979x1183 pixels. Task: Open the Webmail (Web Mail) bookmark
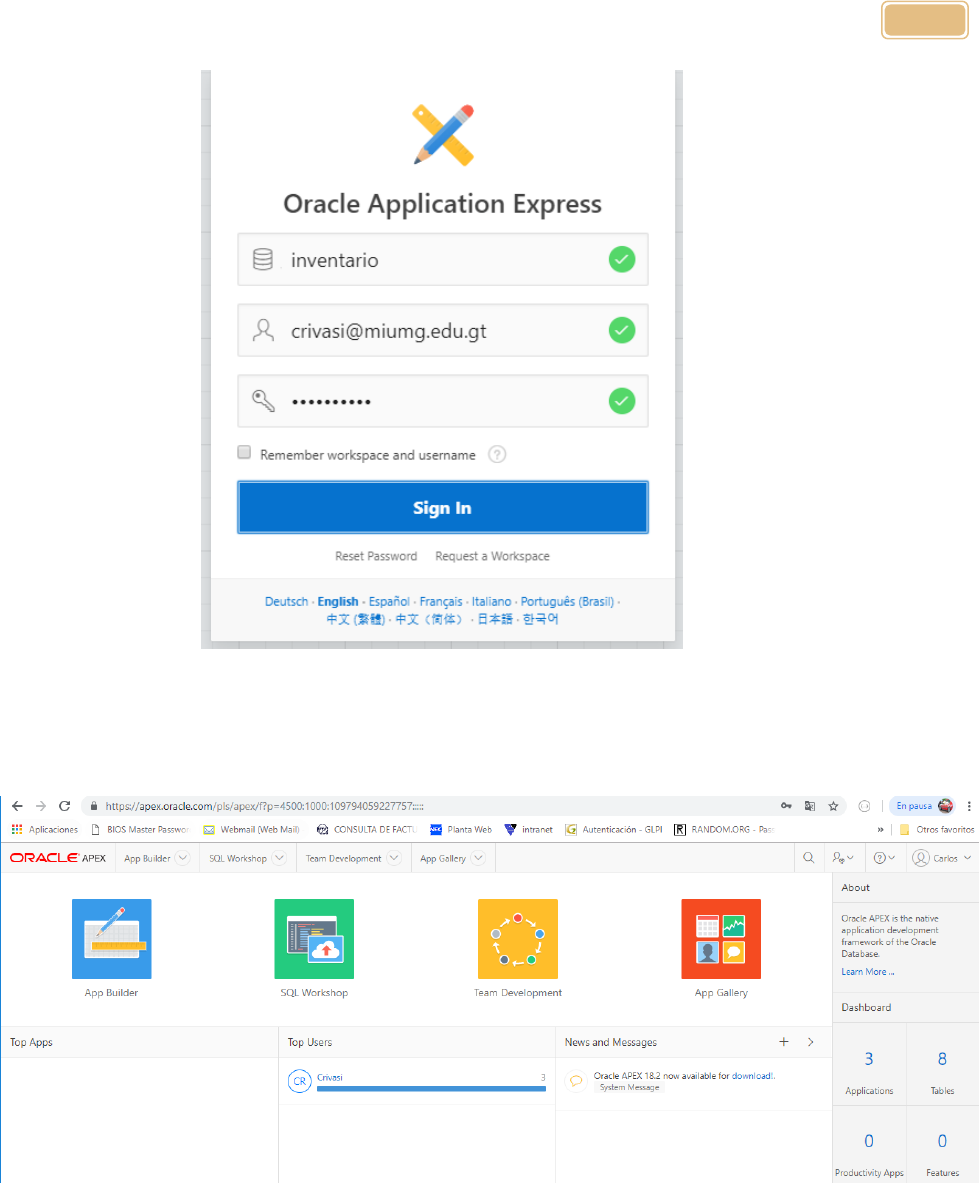pos(251,829)
